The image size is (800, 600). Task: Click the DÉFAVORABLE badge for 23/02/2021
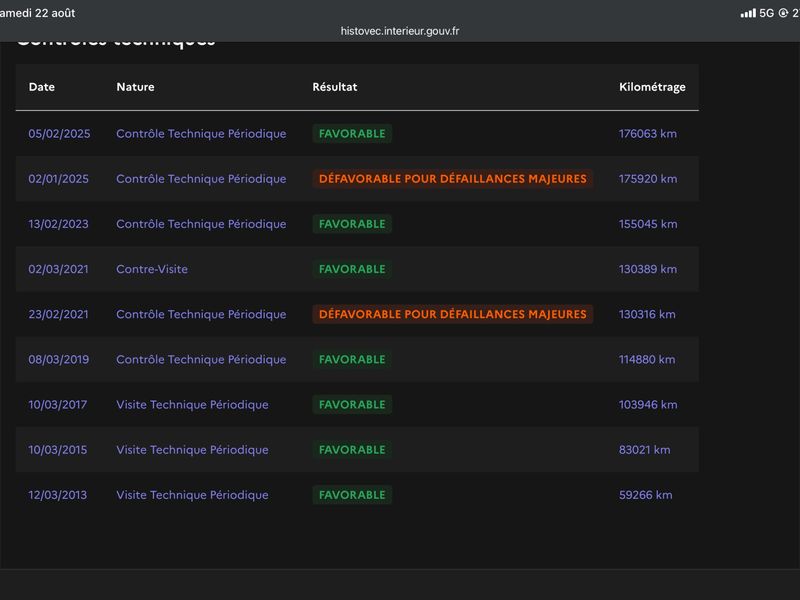pyautogui.click(x=453, y=314)
